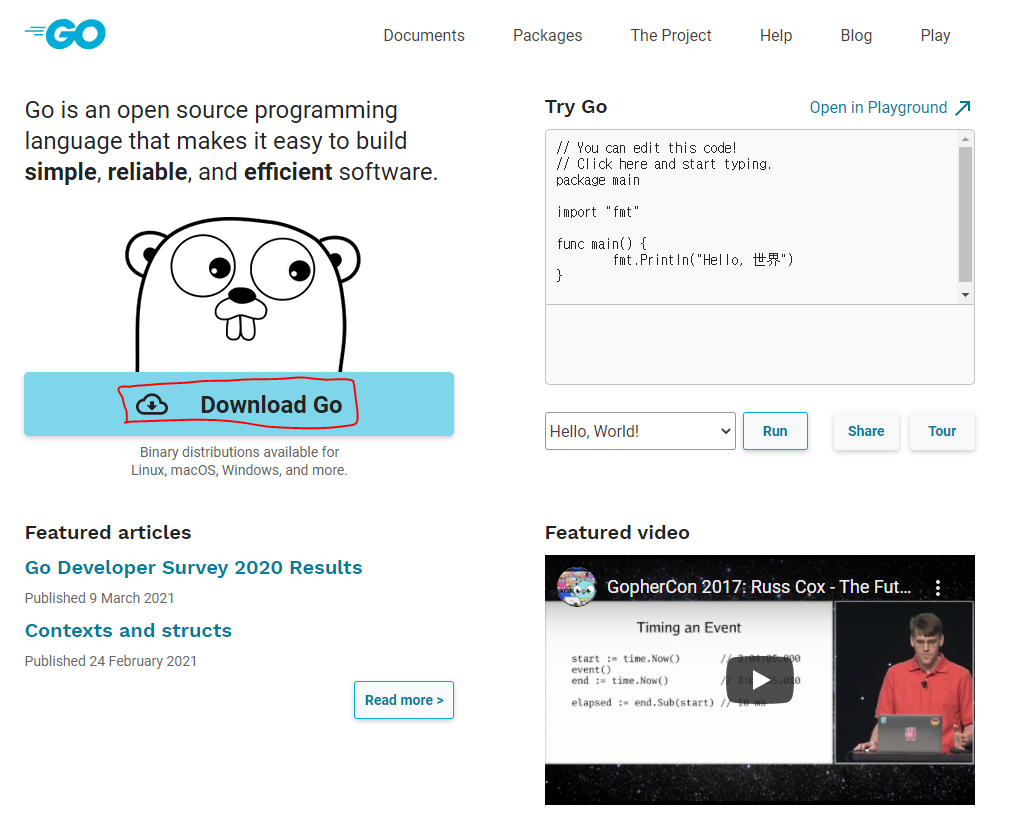1029x813 pixels.
Task: Open the Open in Playground link
Action: pos(878,108)
